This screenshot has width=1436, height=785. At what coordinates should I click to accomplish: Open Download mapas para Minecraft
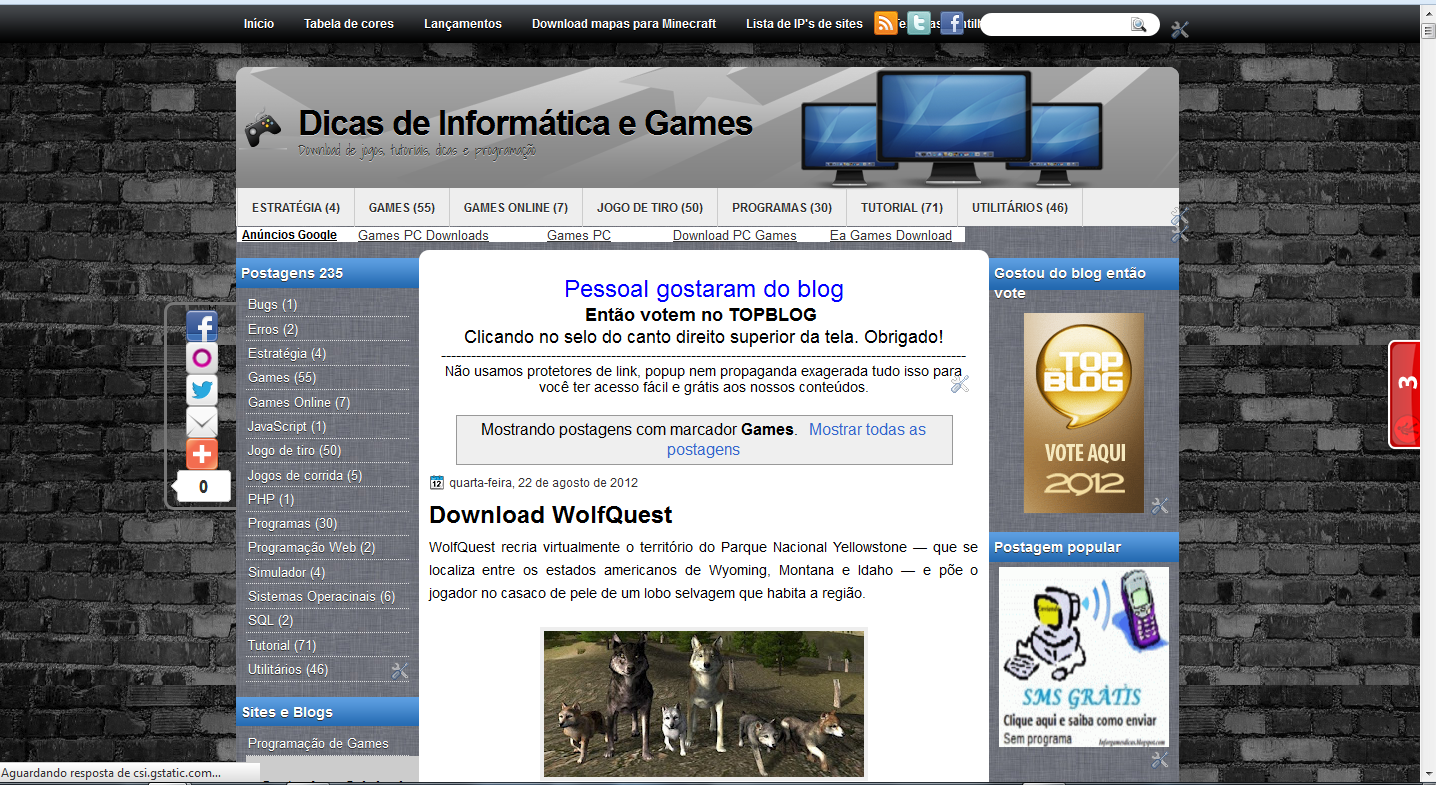pos(624,24)
